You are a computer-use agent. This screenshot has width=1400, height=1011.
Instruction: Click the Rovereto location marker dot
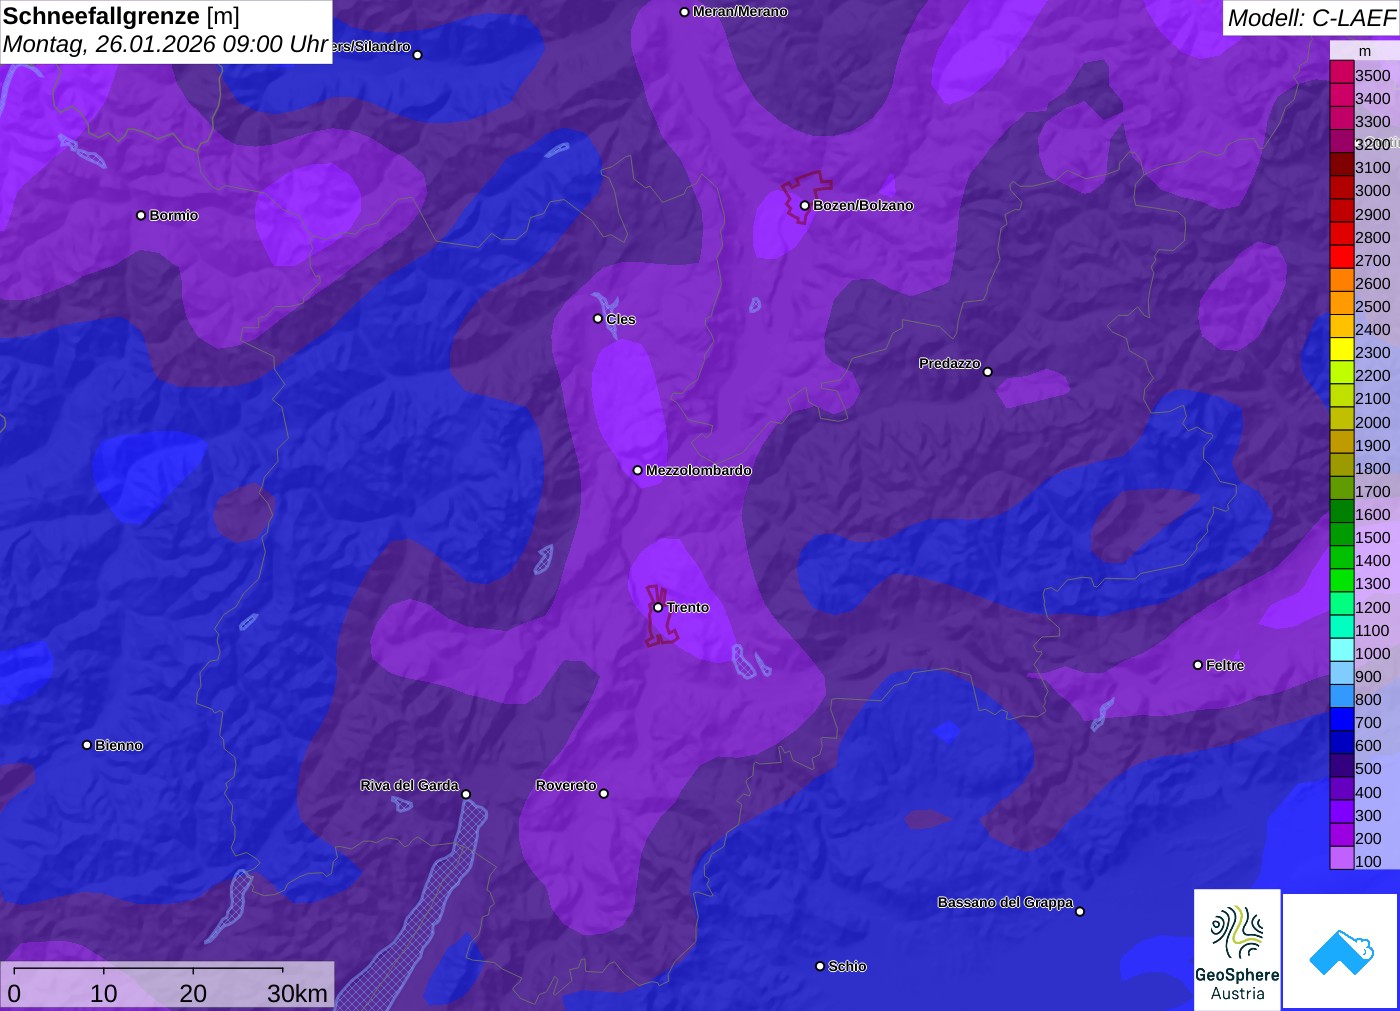point(604,794)
